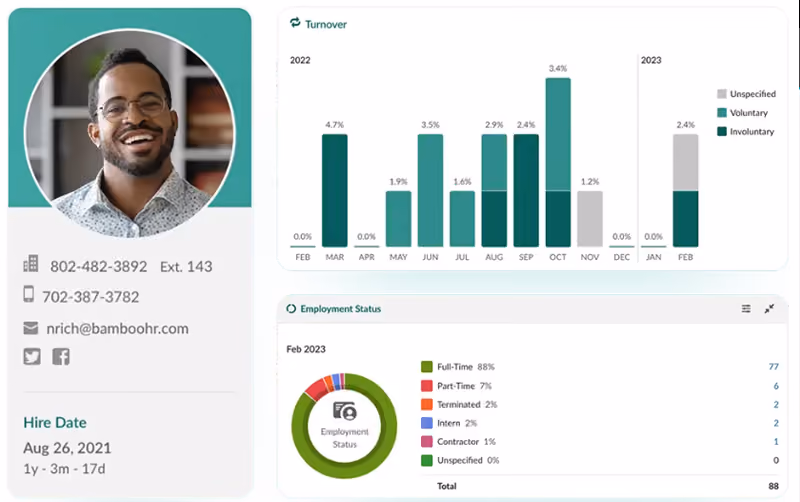Screen dimensions: 800x502
Task: Click the Part-Time 7% legend label
Action: click(464, 386)
